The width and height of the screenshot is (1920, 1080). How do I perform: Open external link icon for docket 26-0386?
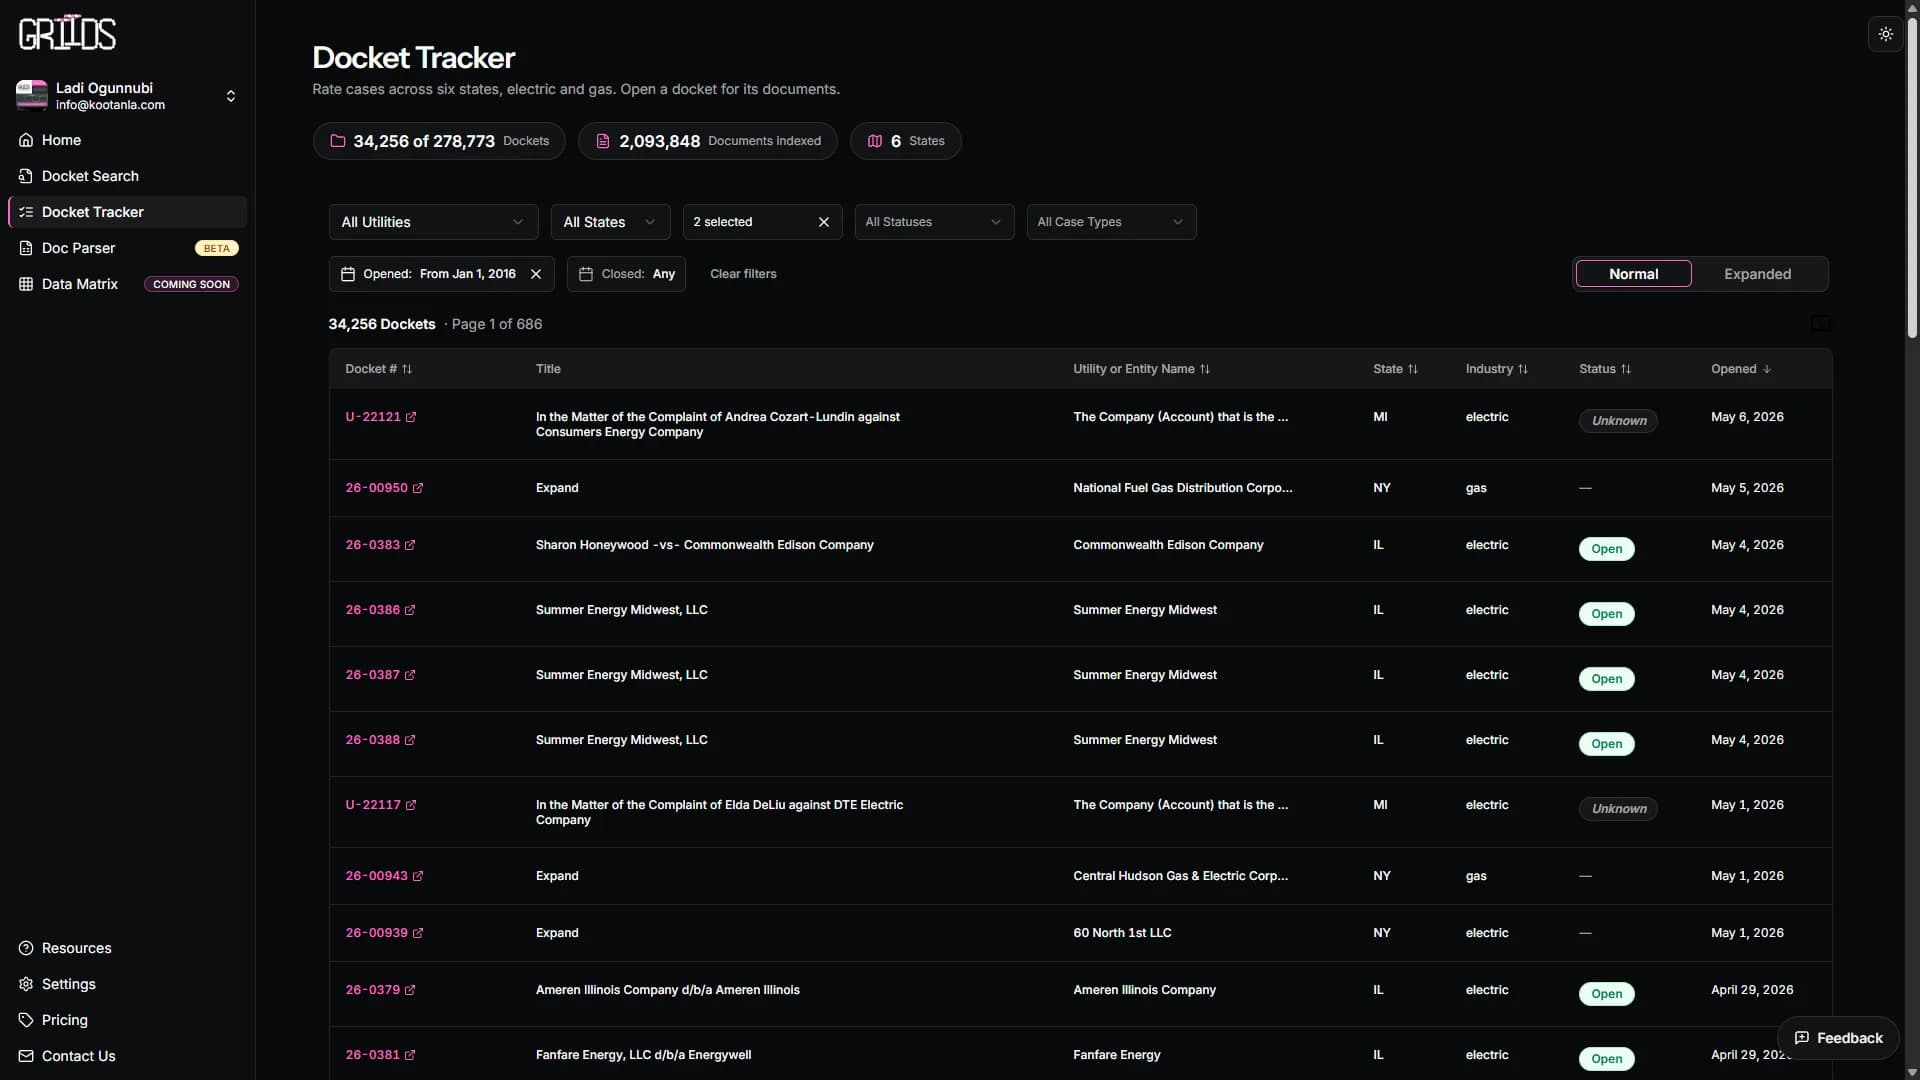[x=410, y=610]
